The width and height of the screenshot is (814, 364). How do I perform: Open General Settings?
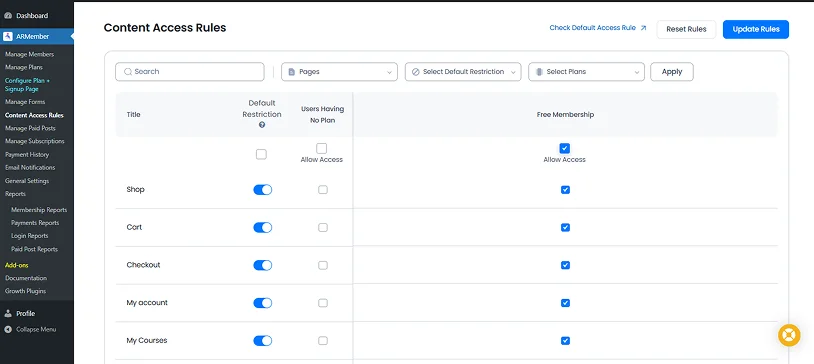point(27,181)
